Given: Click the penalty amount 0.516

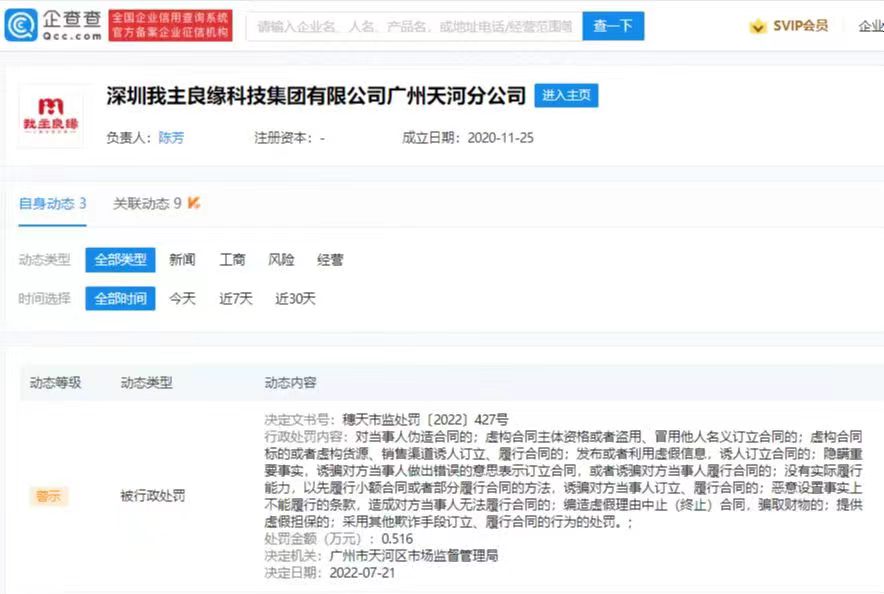Looking at the screenshot, I should pyautogui.click(x=397, y=539).
